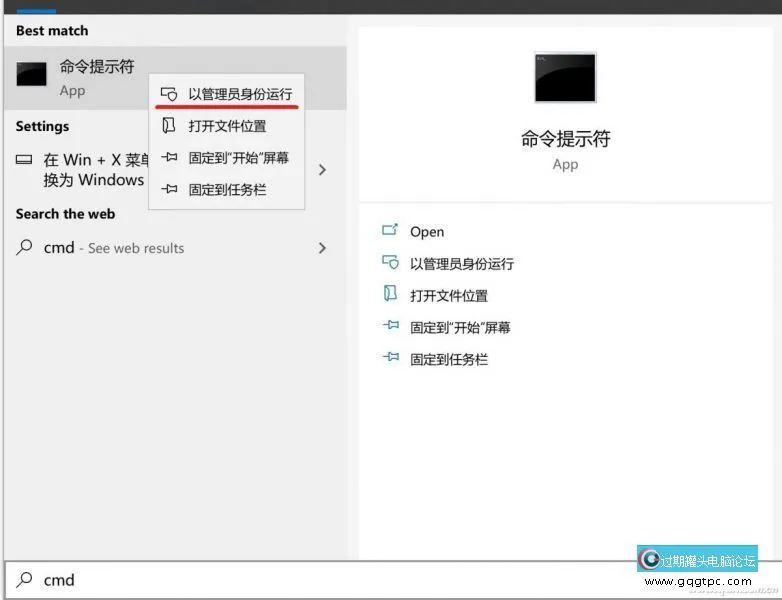Click the file location icon in the right pane

coord(390,294)
